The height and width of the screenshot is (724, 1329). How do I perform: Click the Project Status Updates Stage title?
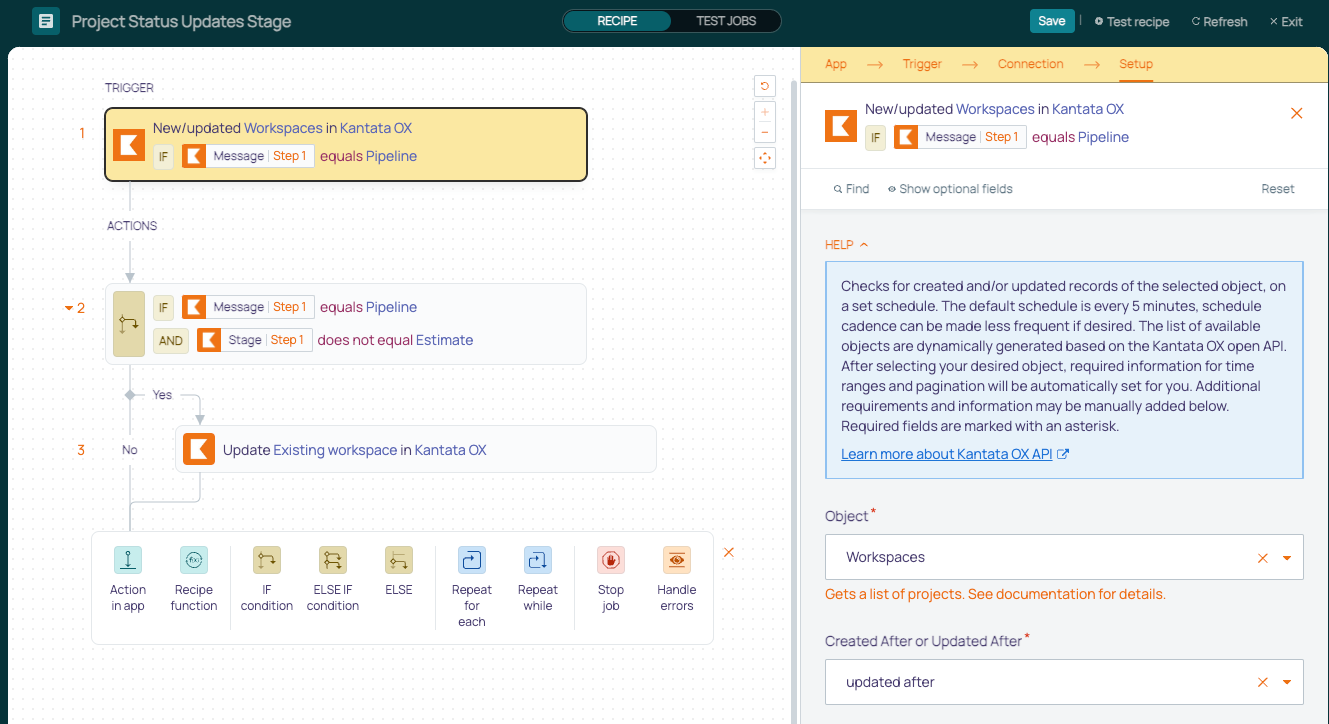[181, 21]
